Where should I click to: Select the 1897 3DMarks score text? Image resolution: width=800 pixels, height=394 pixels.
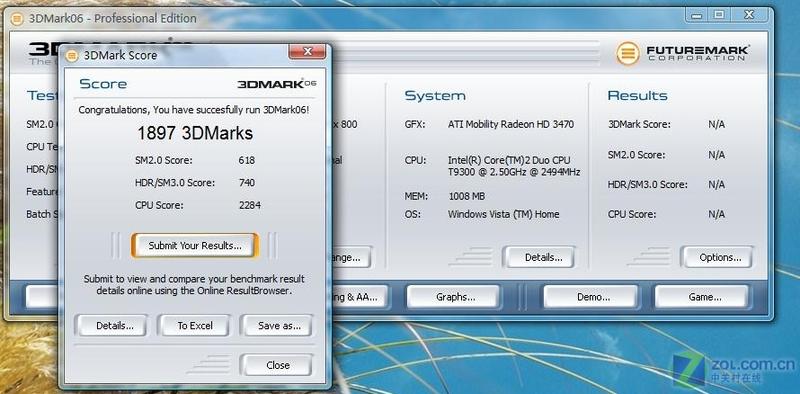[195, 134]
